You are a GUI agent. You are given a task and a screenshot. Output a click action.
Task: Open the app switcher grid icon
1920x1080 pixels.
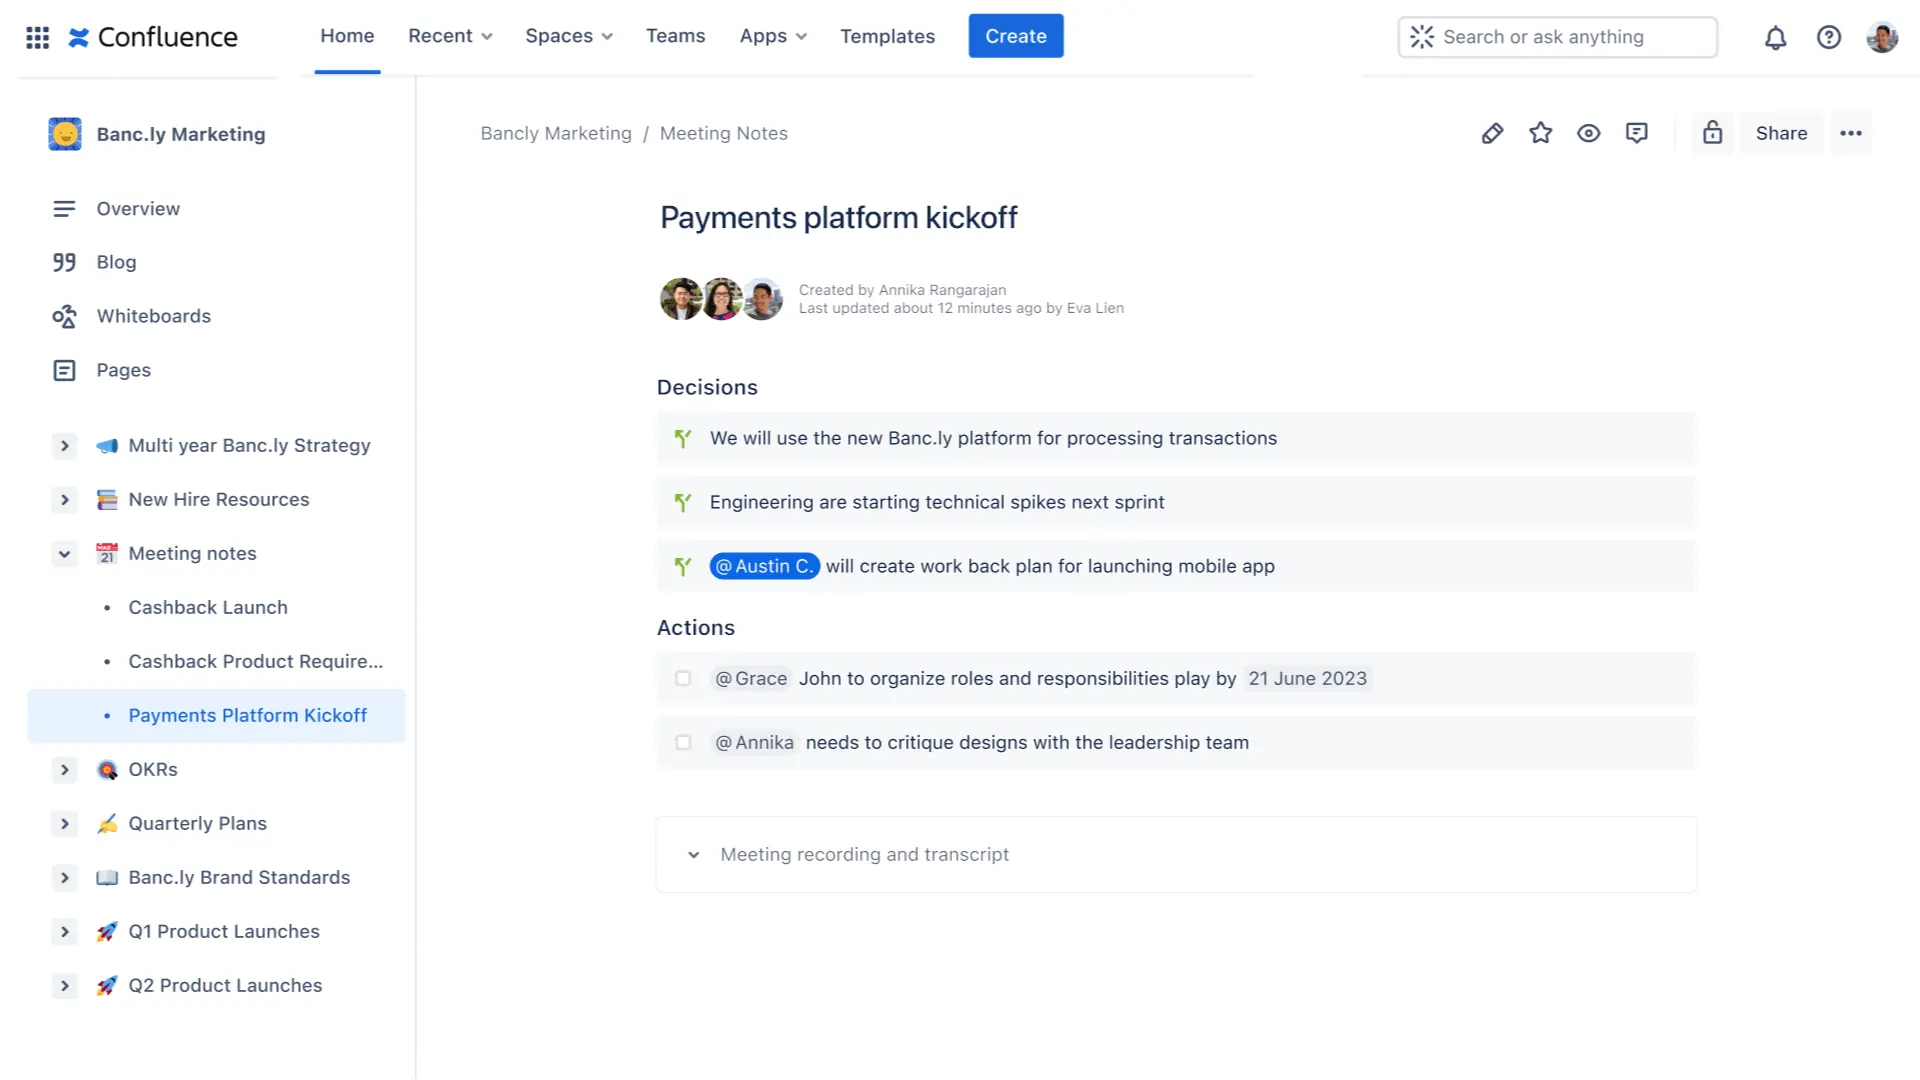[x=37, y=37]
